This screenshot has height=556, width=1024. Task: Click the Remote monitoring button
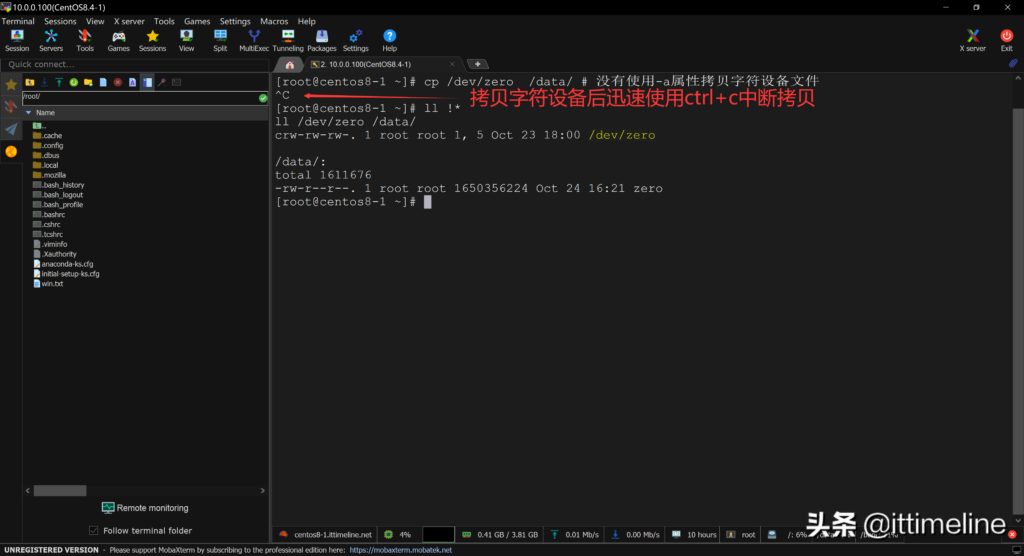tap(145, 508)
